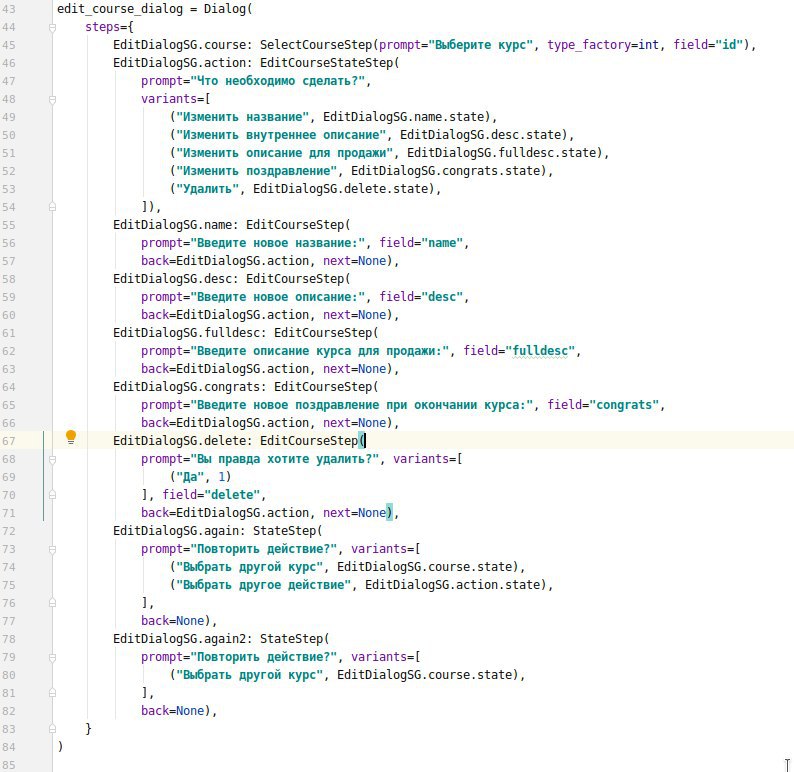794x772 pixels.
Task: Click "EditDialogSG.desc.state" on line 50
Action: click(481, 135)
